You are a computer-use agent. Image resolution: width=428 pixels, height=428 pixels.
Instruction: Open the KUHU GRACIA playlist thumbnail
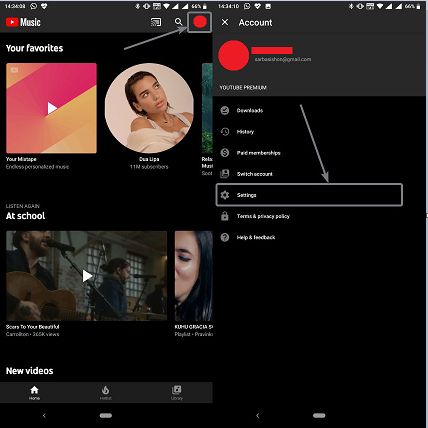coord(194,276)
